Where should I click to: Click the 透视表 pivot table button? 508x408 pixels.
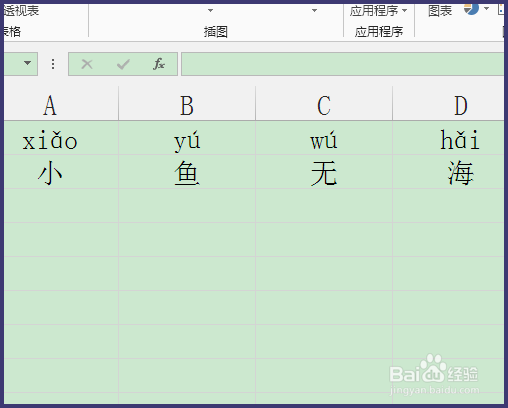(x=22, y=11)
